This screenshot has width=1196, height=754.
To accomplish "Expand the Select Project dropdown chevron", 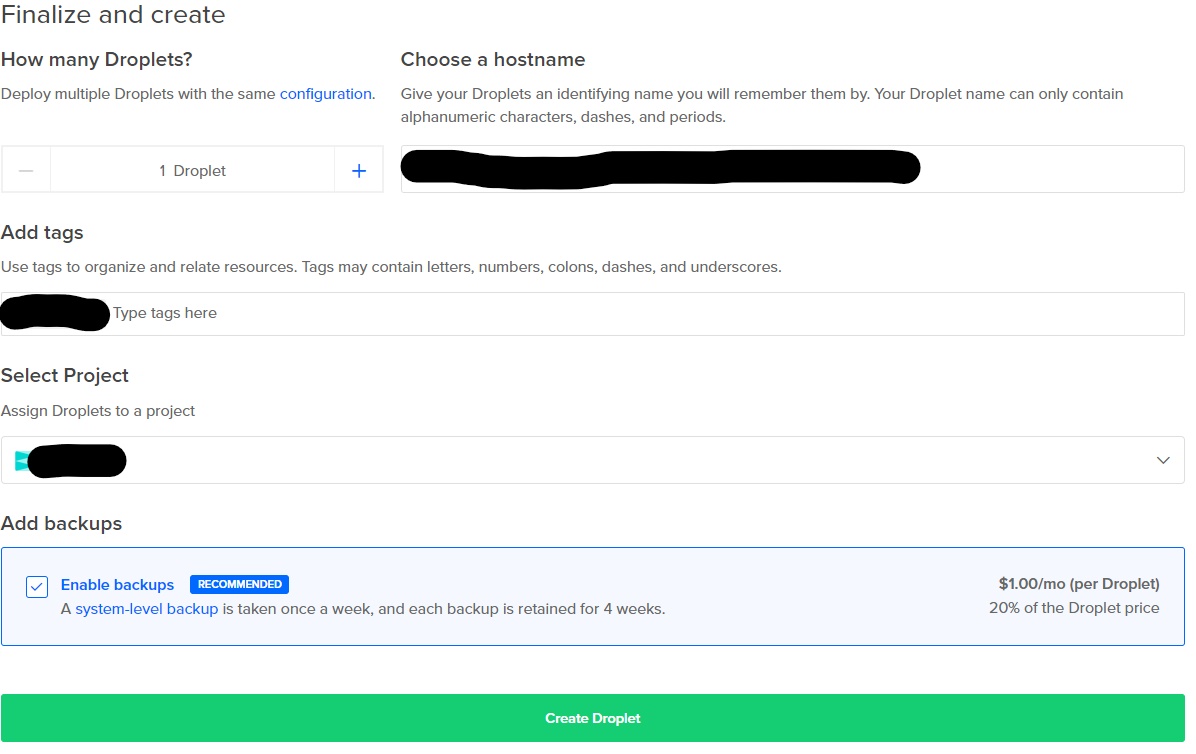I will tap(1162, 460).
